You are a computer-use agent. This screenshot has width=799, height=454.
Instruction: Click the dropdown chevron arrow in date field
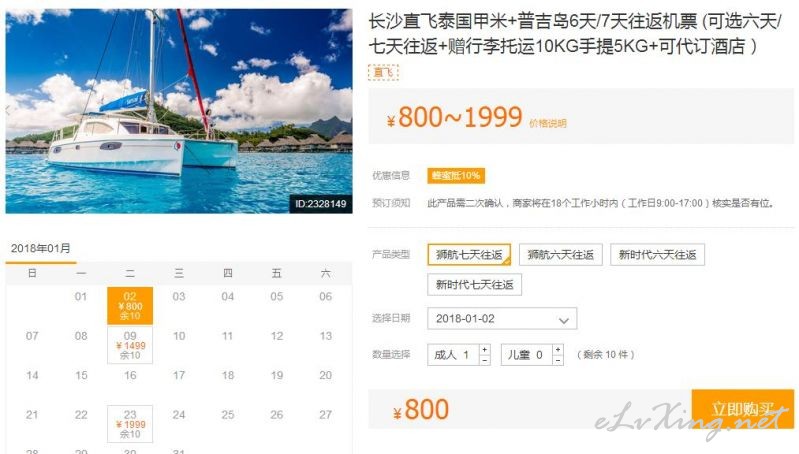(564, 320)
